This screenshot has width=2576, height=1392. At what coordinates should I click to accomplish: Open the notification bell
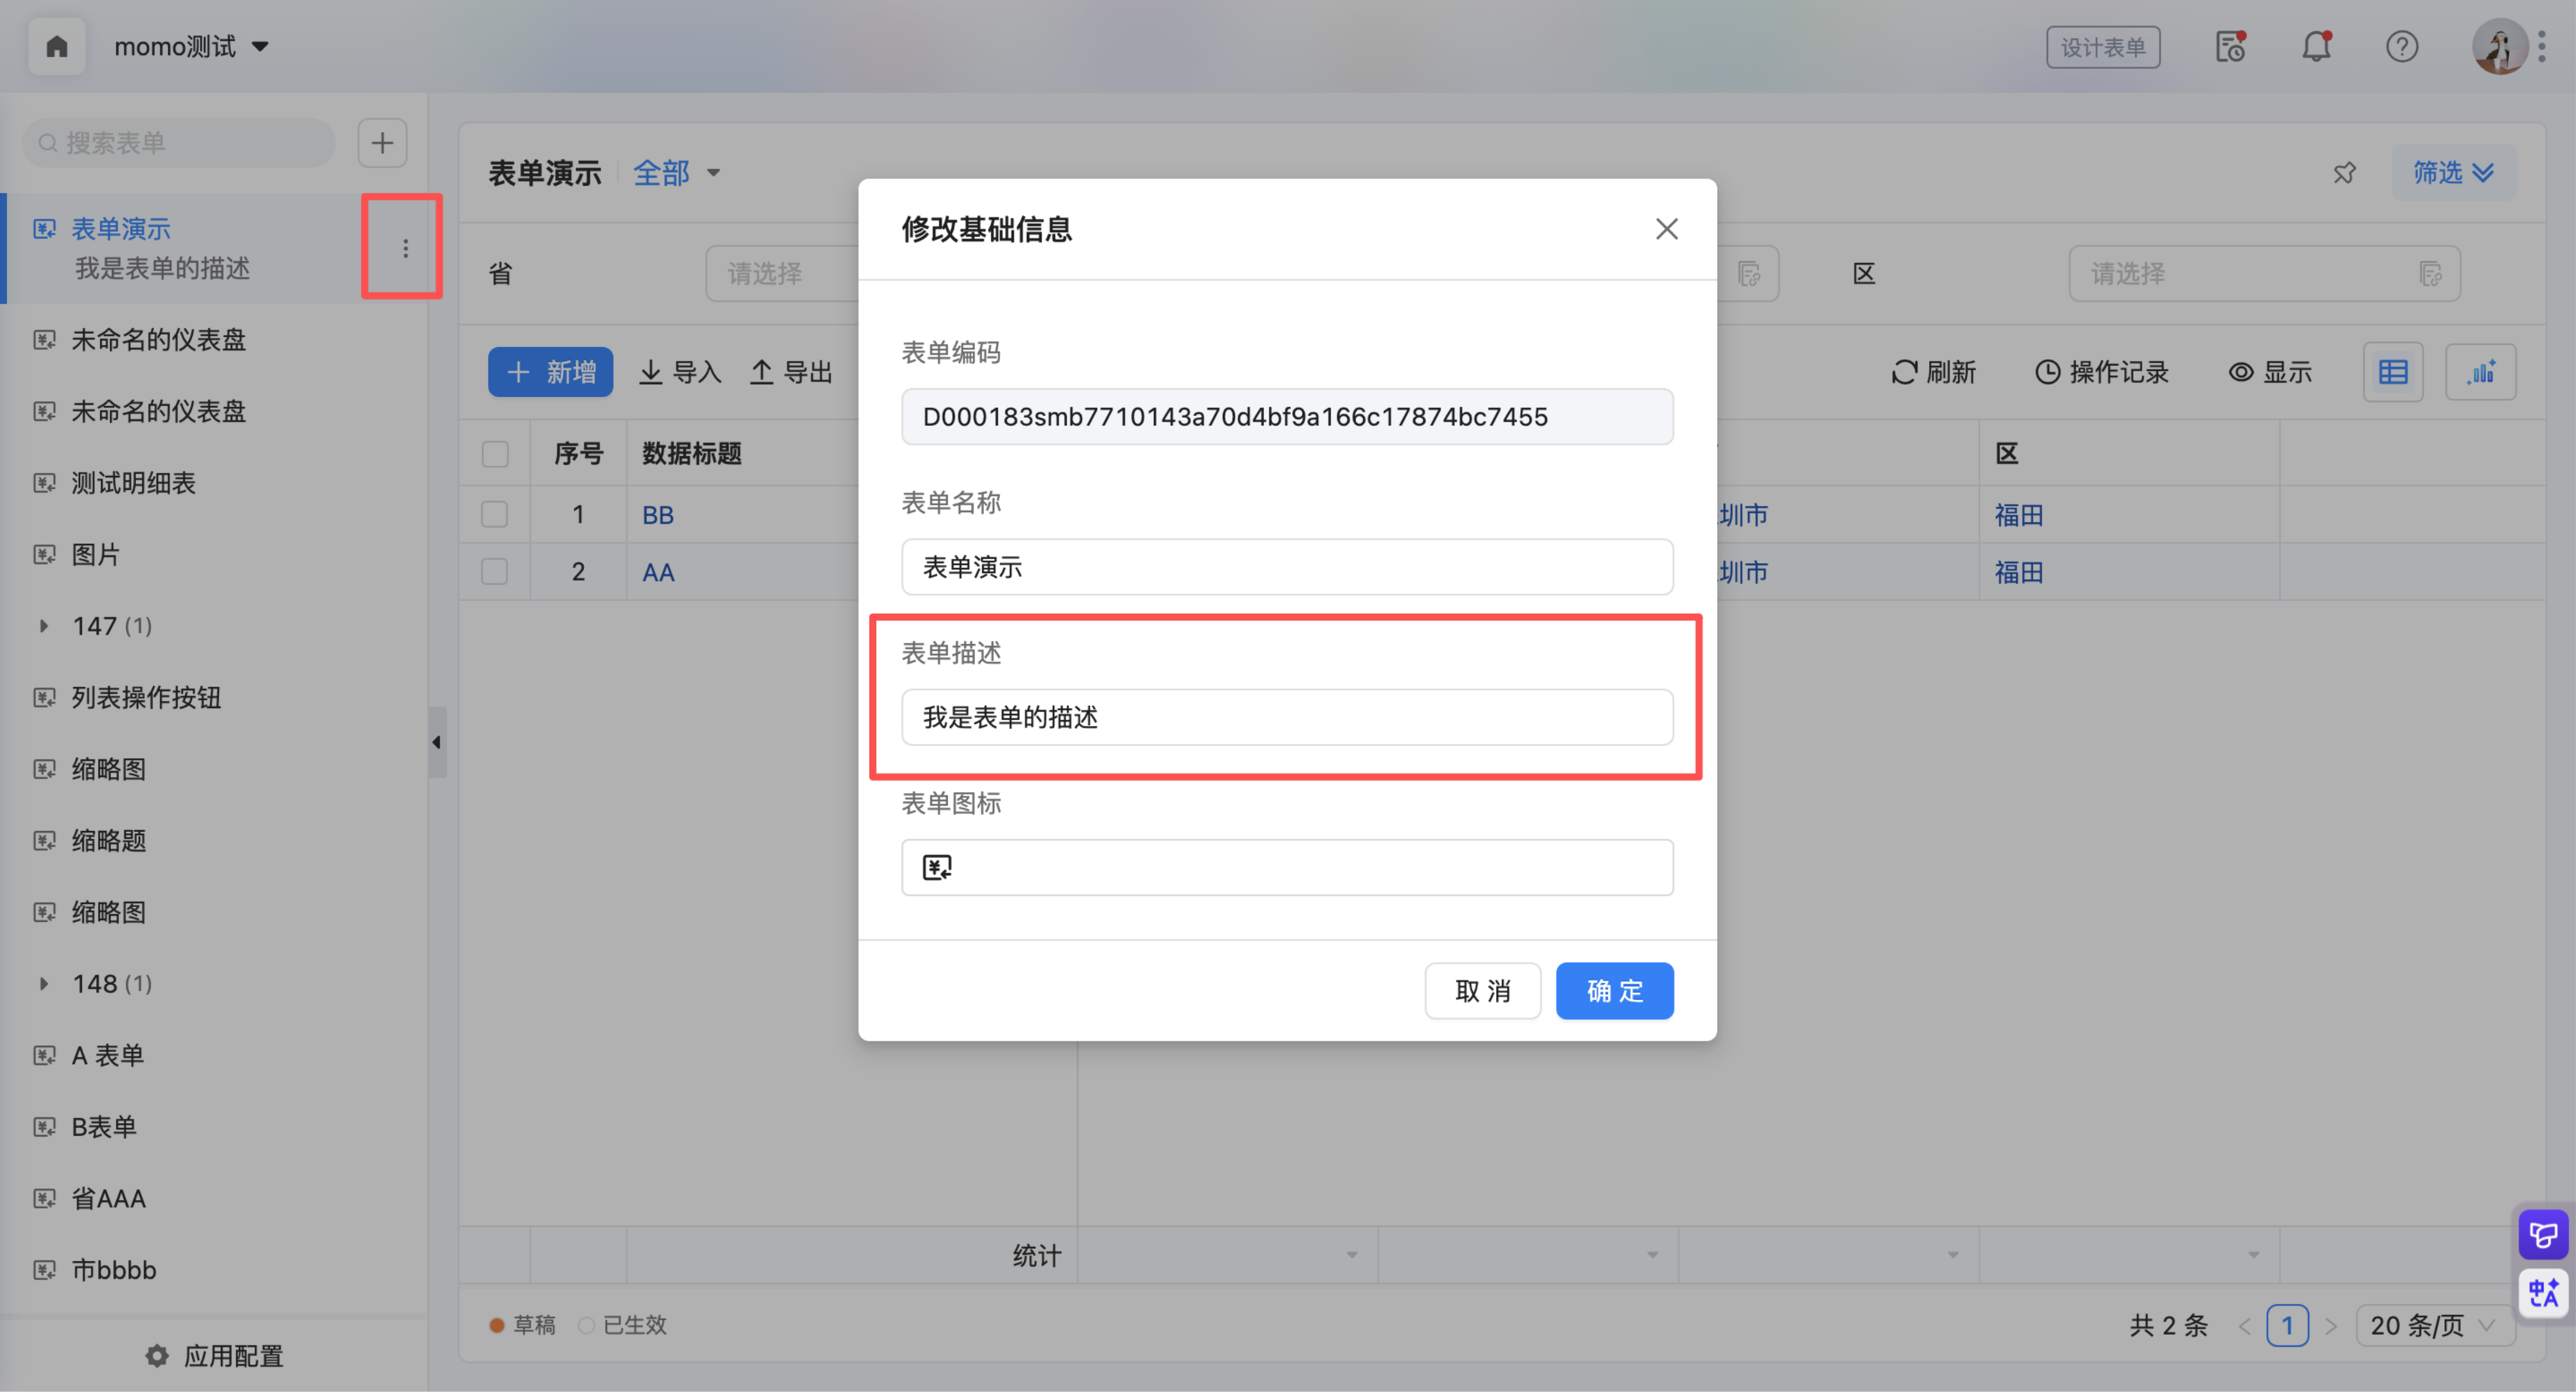pyautogui.click(x=2316, y=46)
